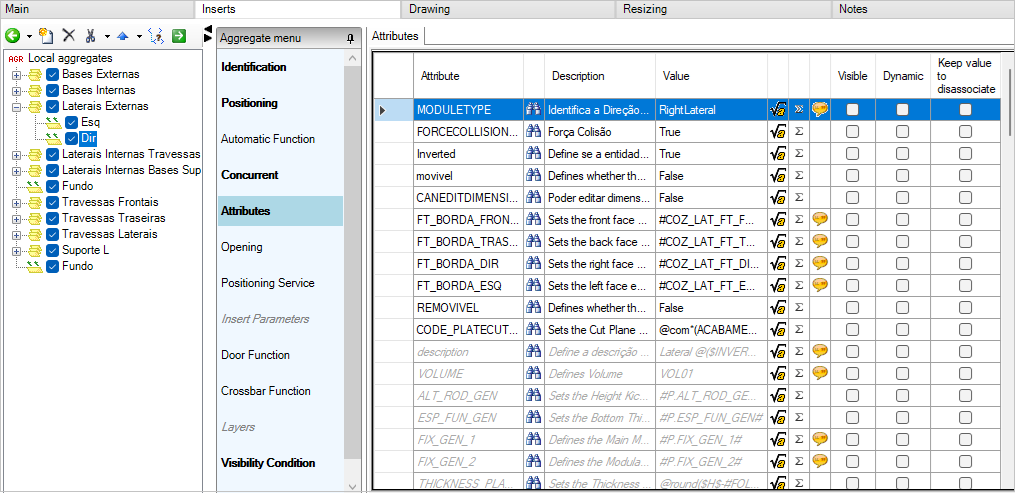Click the green forward arrow square icon
Image resolution: width=1015 pixels, height=493 pixels.
[179, 36]
